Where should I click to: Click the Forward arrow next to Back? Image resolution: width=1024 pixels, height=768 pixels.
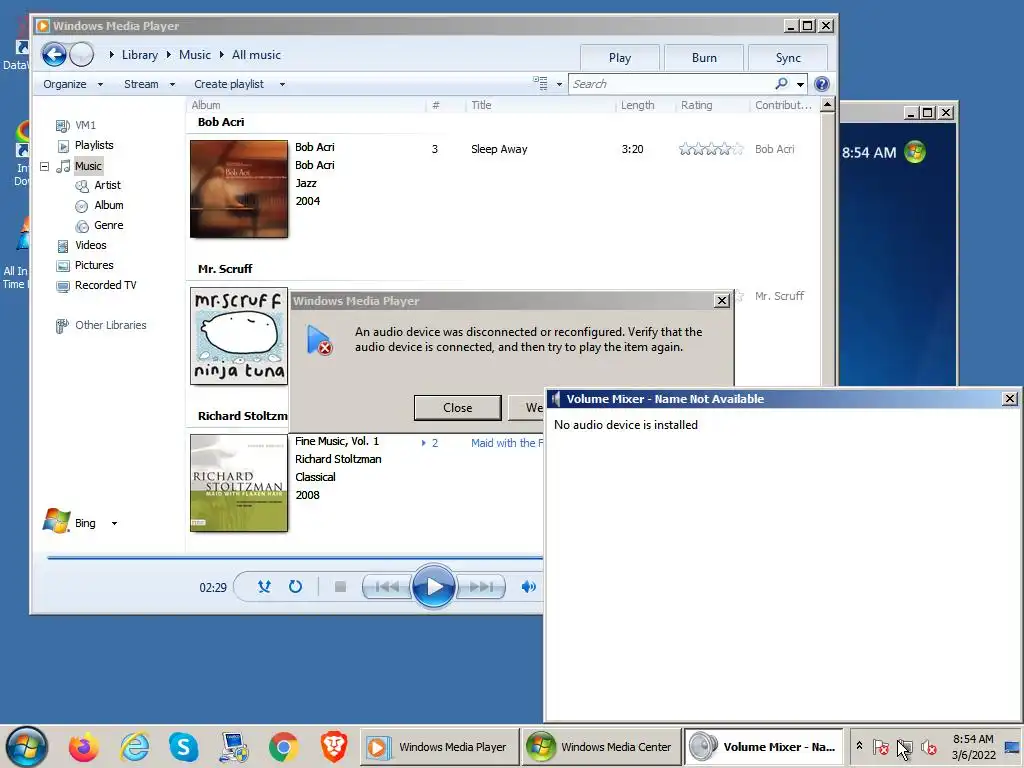[82, 54]
